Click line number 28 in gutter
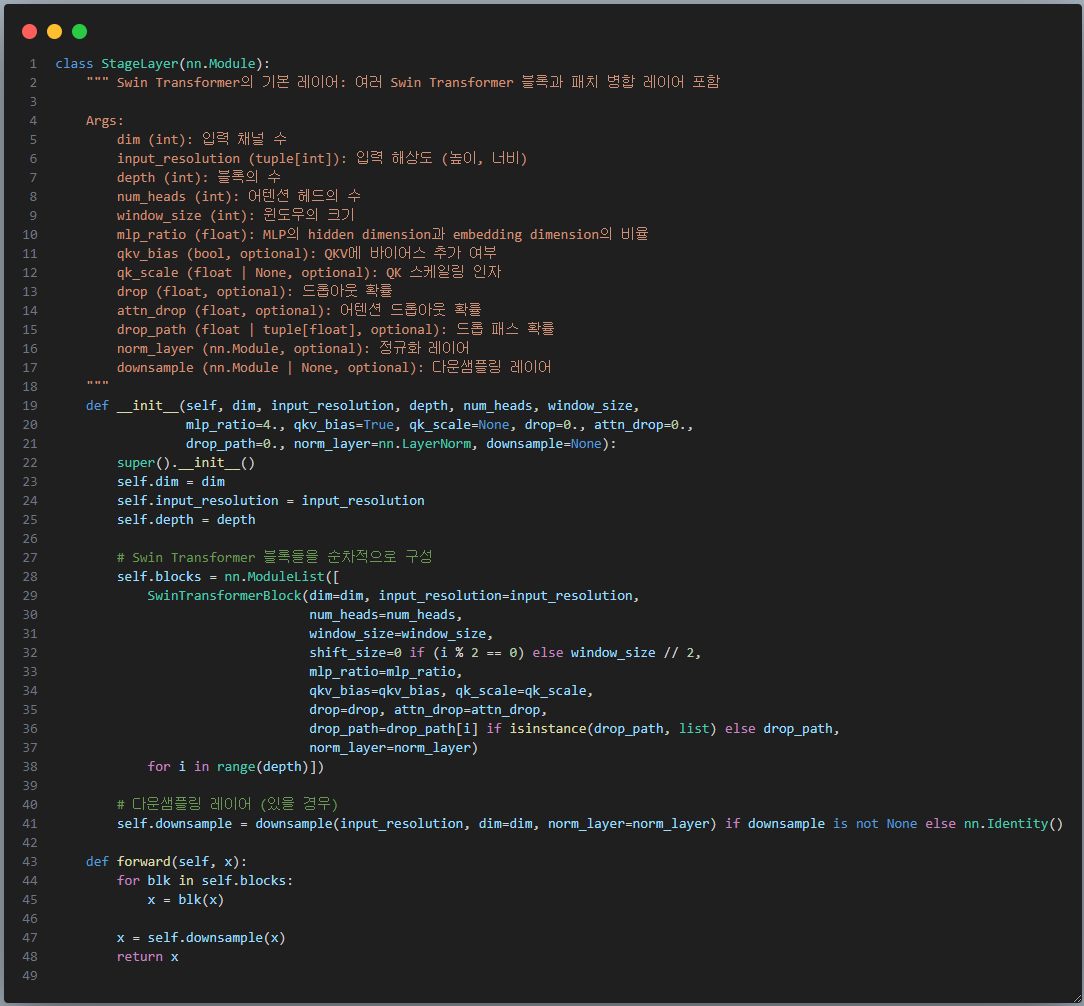The image size is (1084, 1006). click(30, 577)
